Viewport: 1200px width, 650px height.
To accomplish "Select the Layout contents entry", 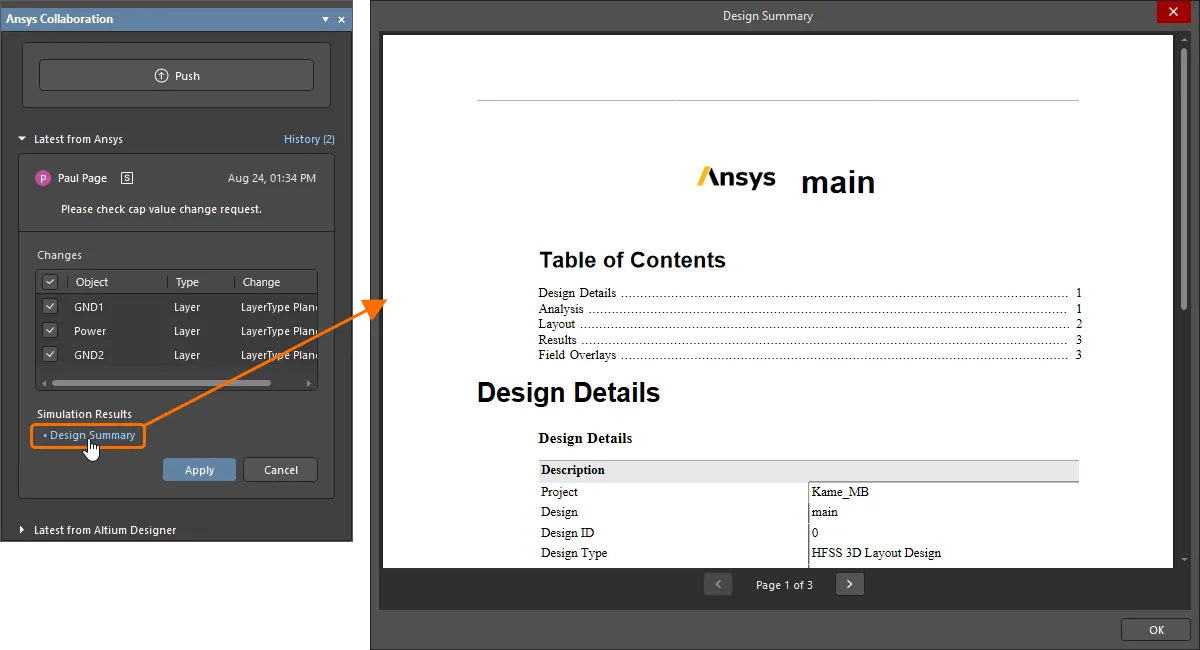I will point(810,324).
